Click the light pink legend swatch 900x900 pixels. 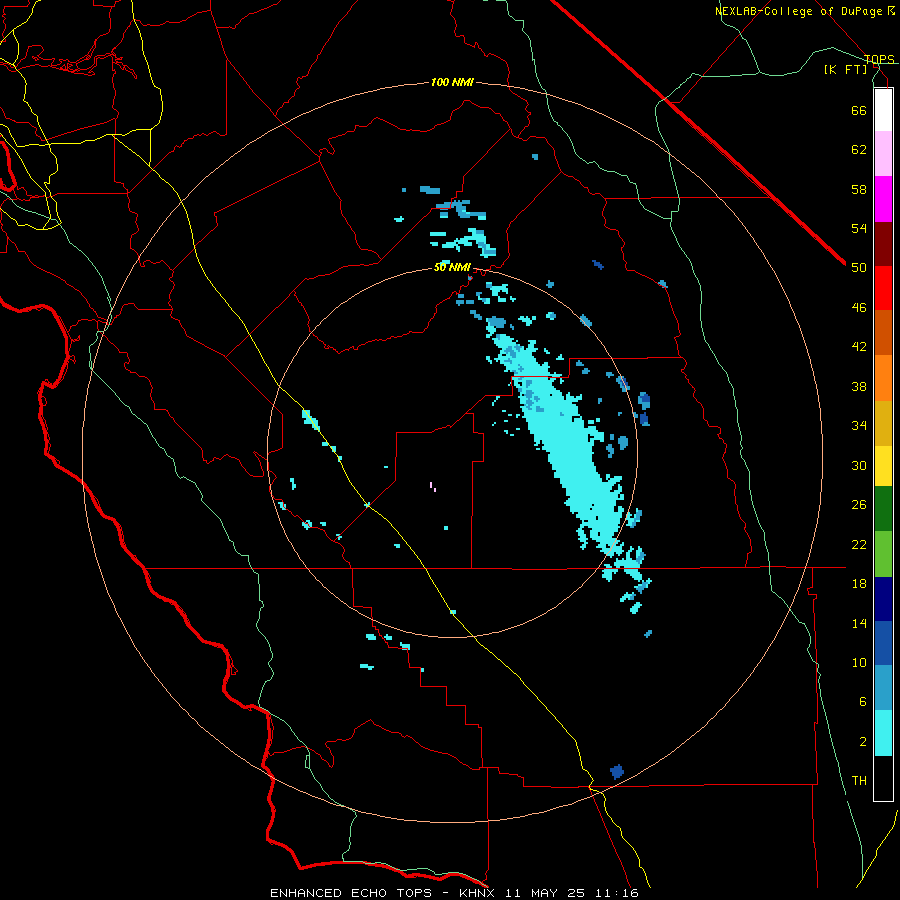[x=883, y=153]
